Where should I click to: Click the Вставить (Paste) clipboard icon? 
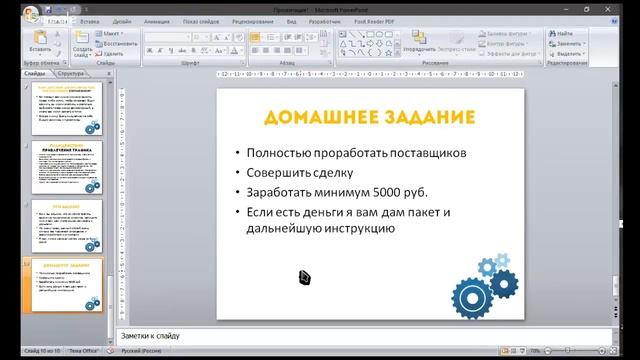point(40,38)
